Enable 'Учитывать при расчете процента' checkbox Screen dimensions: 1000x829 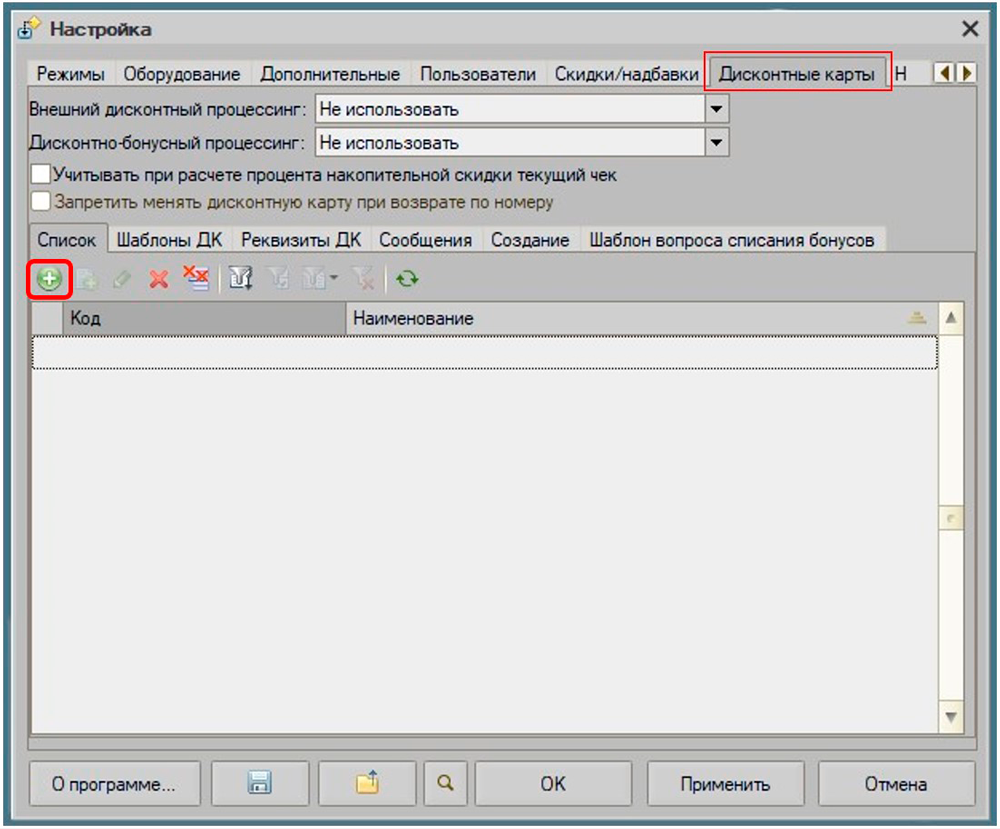point(41,175)
